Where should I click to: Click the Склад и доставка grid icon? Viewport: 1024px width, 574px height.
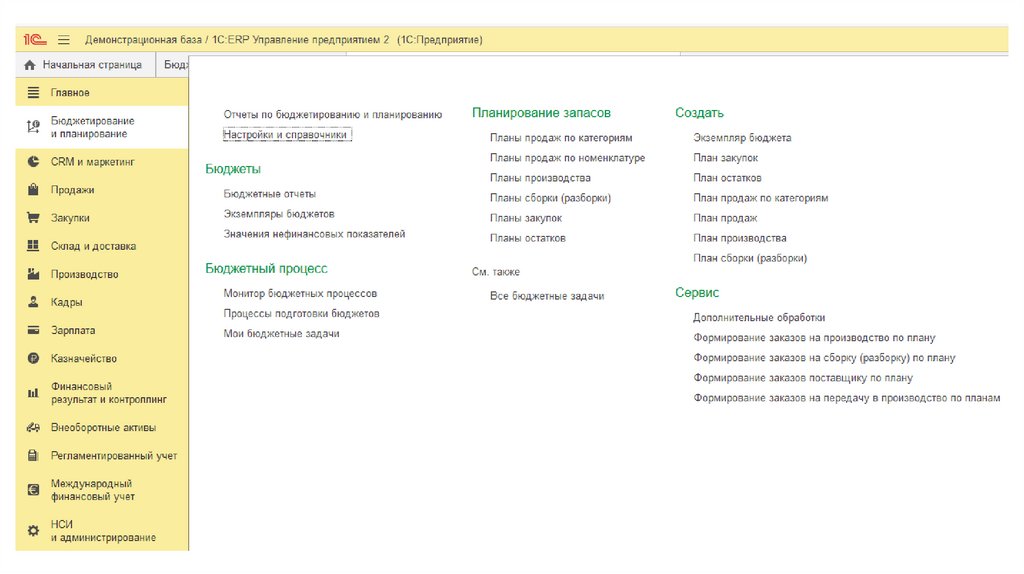click(33, 246)
